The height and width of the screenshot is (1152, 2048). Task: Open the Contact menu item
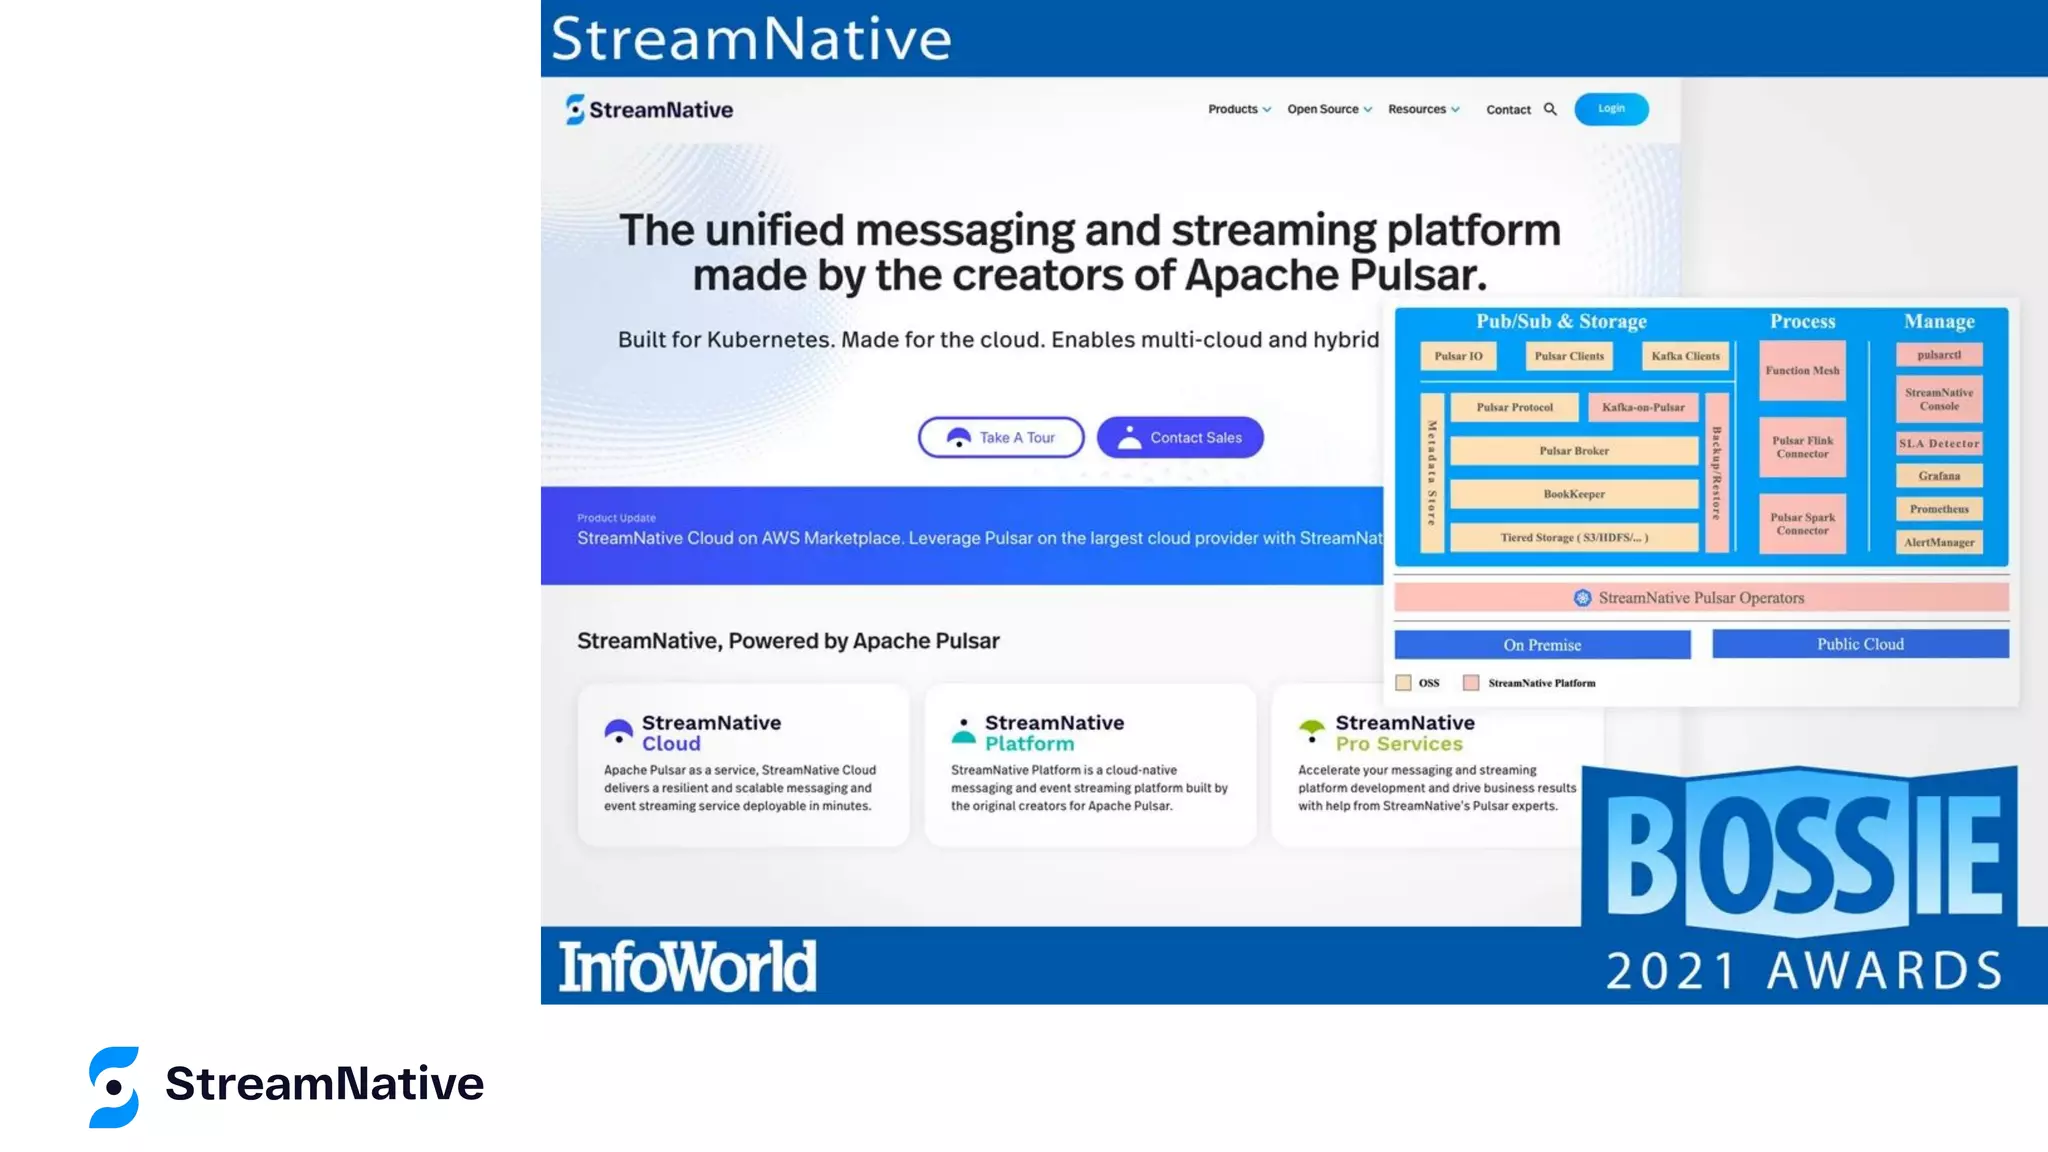pos(1508,110)
